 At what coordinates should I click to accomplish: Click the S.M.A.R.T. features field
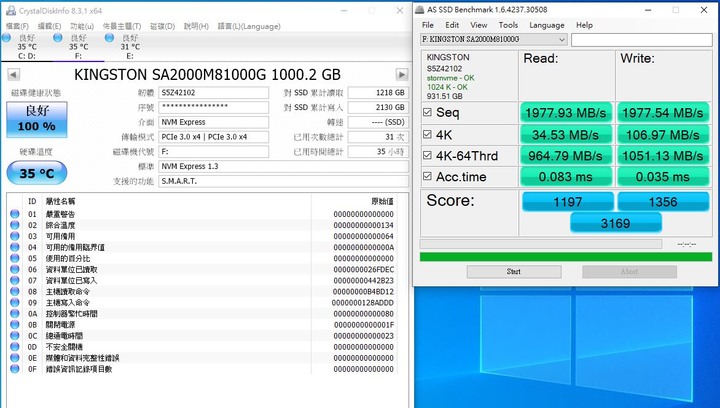pyautogui.click(x=283, y=181)
